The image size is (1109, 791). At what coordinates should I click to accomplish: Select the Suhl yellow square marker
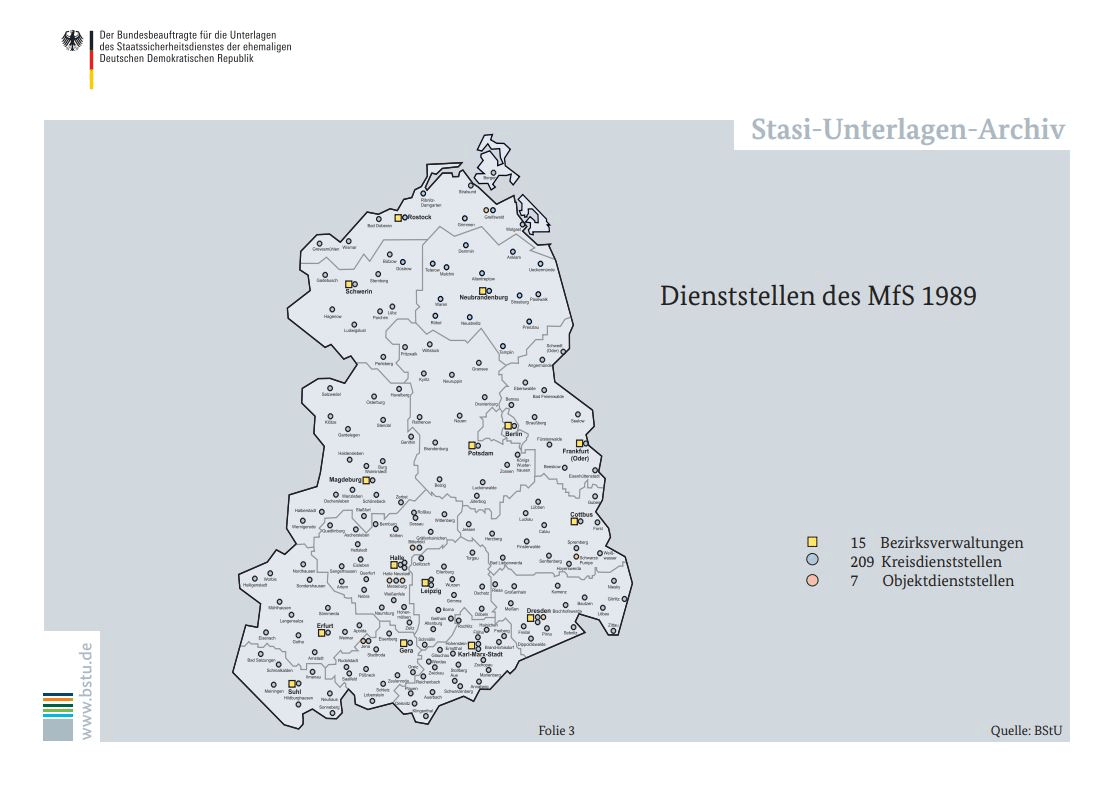(292, 684)
